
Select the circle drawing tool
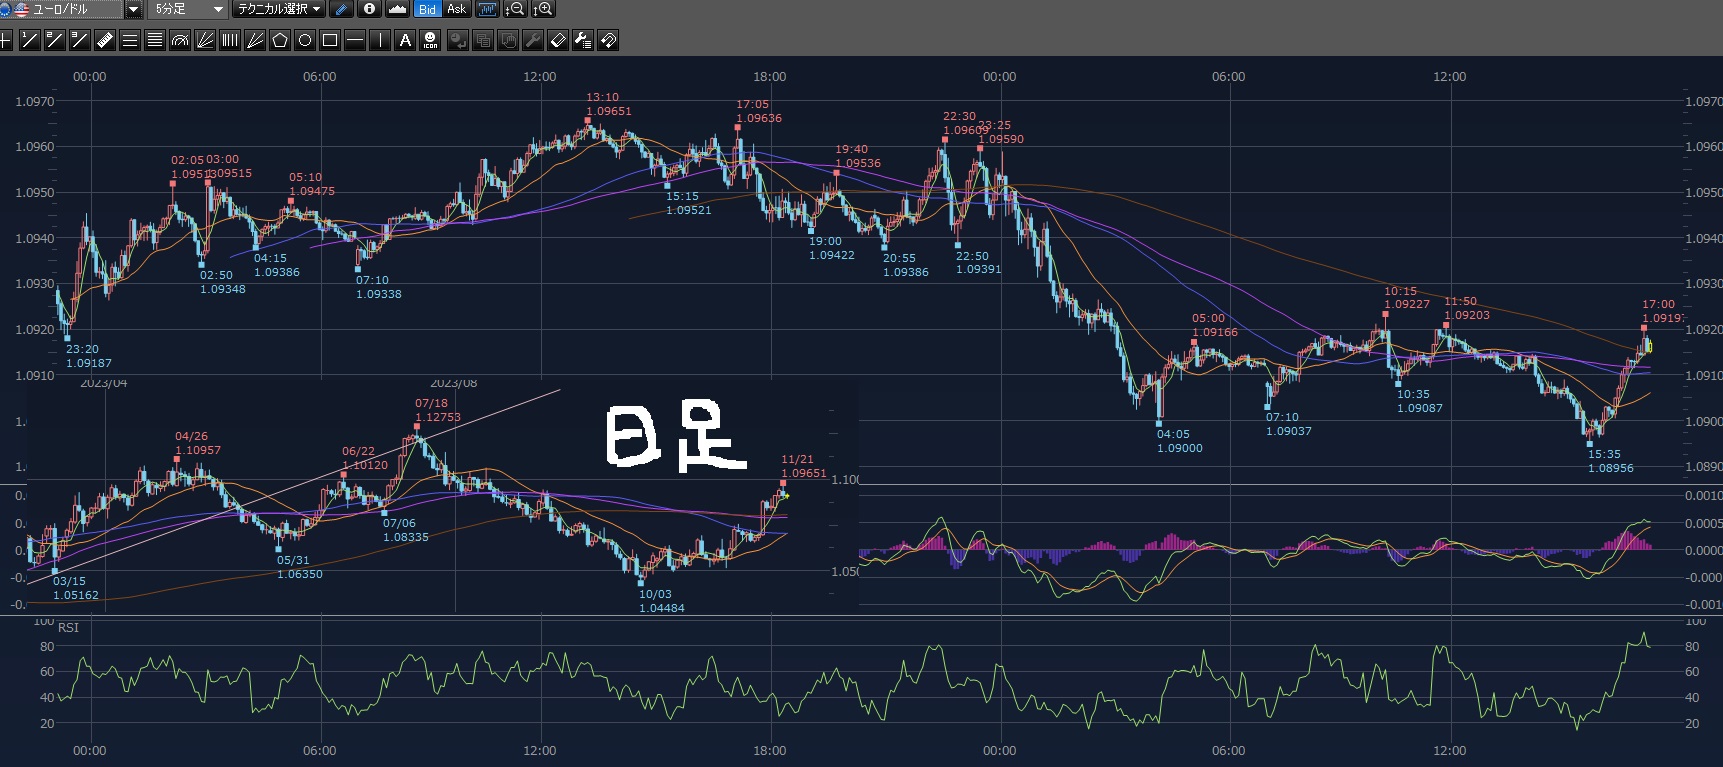pos(305,40)
